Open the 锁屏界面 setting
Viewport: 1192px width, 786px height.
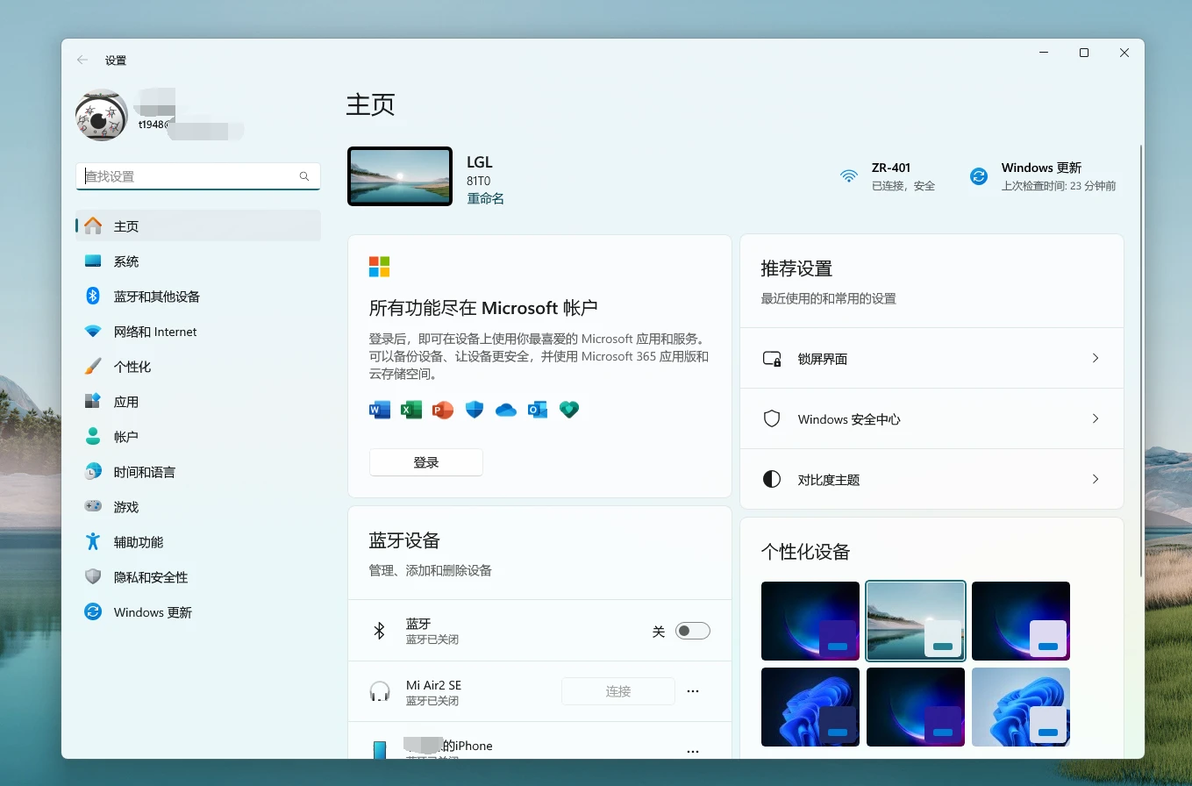click(x=931, y=358)
